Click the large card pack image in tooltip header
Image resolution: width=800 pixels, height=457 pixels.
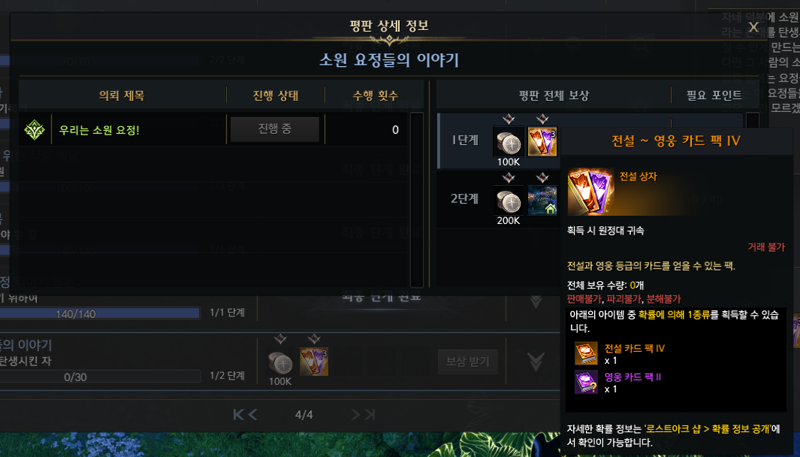[x=590, y=192]
